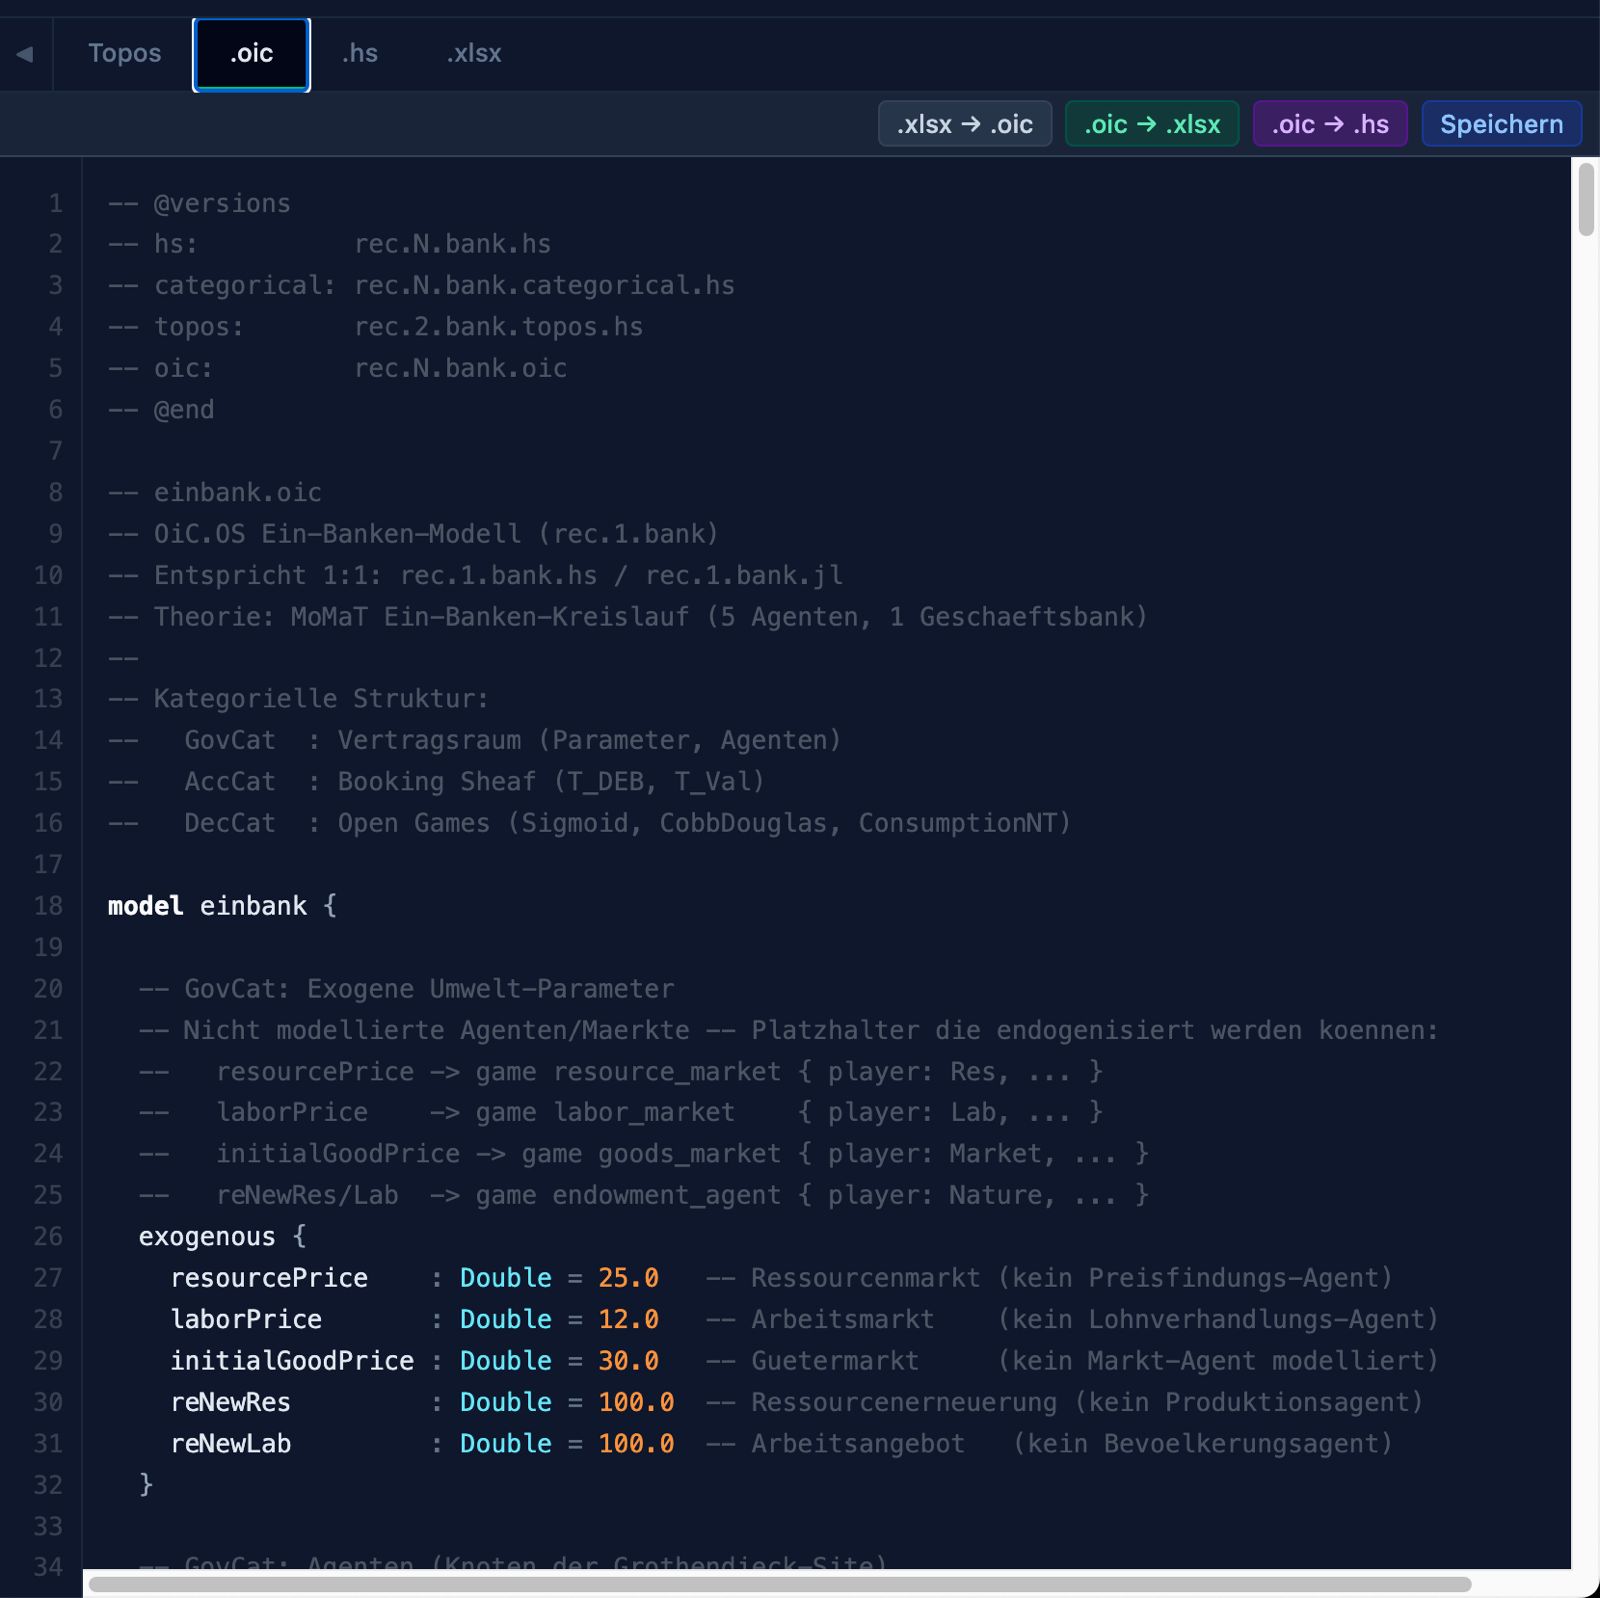Click the reNewLab identifier on line 31
The height and width of the screenshot is (1598, 1600).
coord(231,1444)
